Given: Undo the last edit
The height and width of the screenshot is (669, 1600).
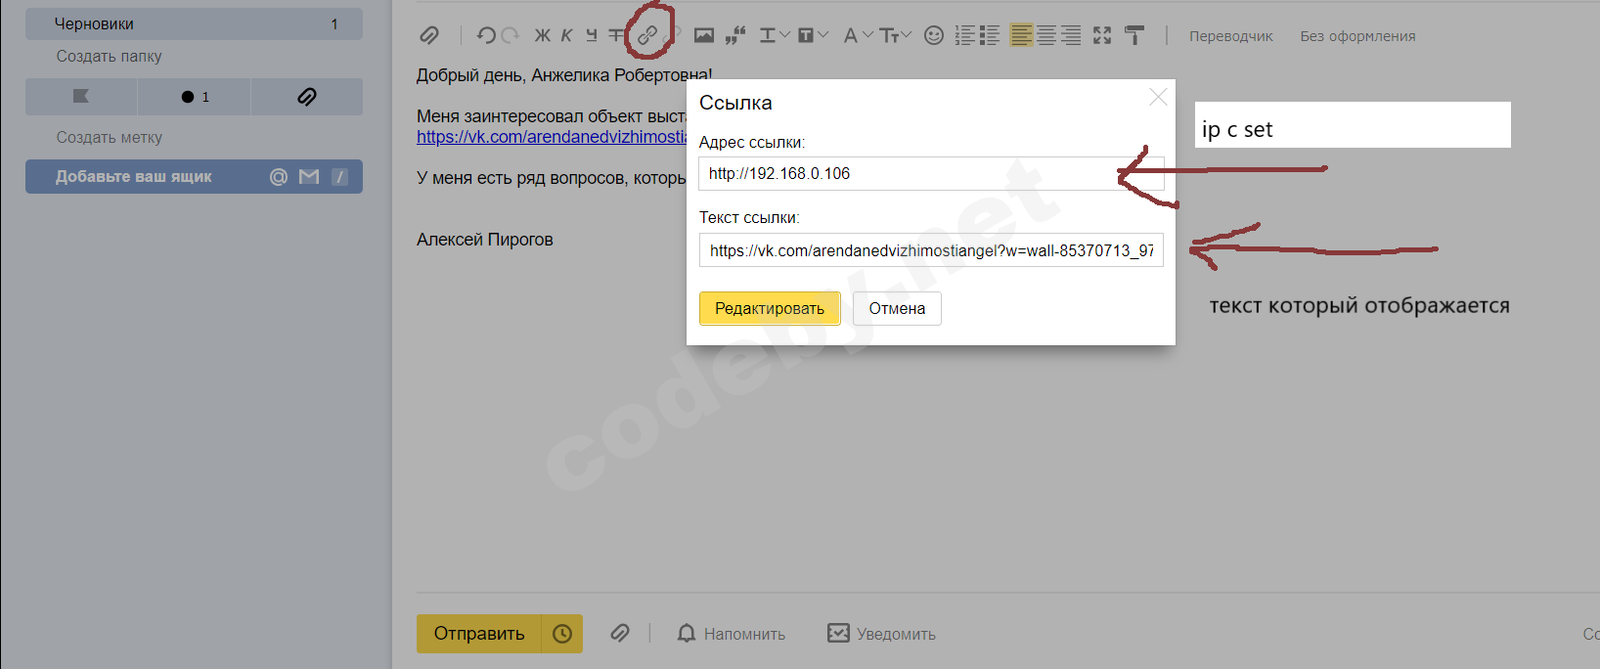Looking at the screenshot, I should pyautogui.click(x=486, y=36).
